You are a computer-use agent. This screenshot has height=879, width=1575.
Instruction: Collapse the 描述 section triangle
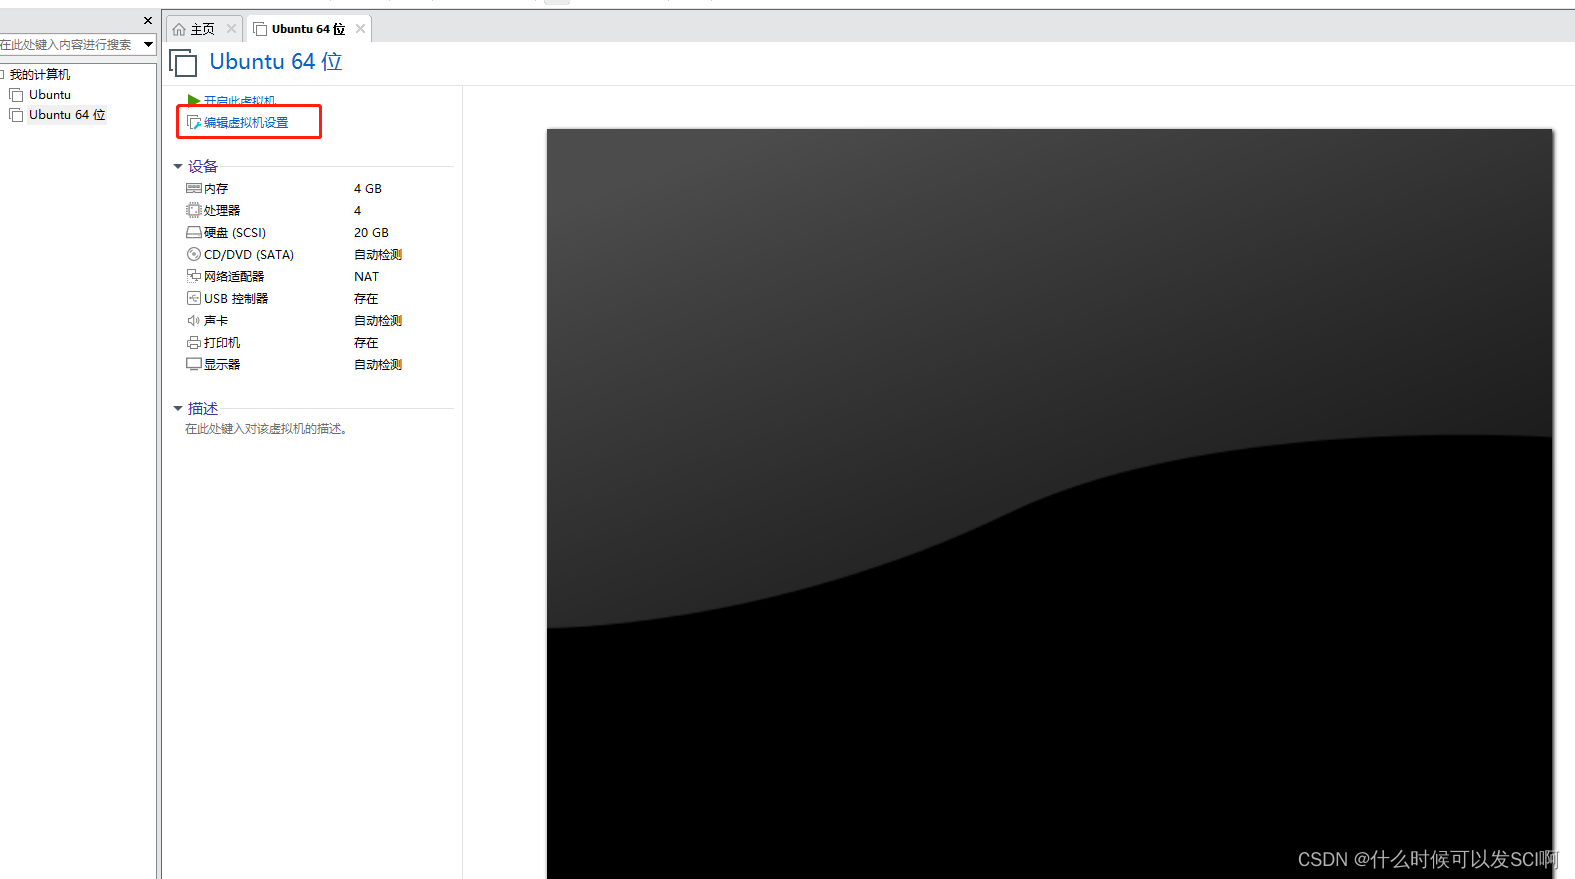178,408
